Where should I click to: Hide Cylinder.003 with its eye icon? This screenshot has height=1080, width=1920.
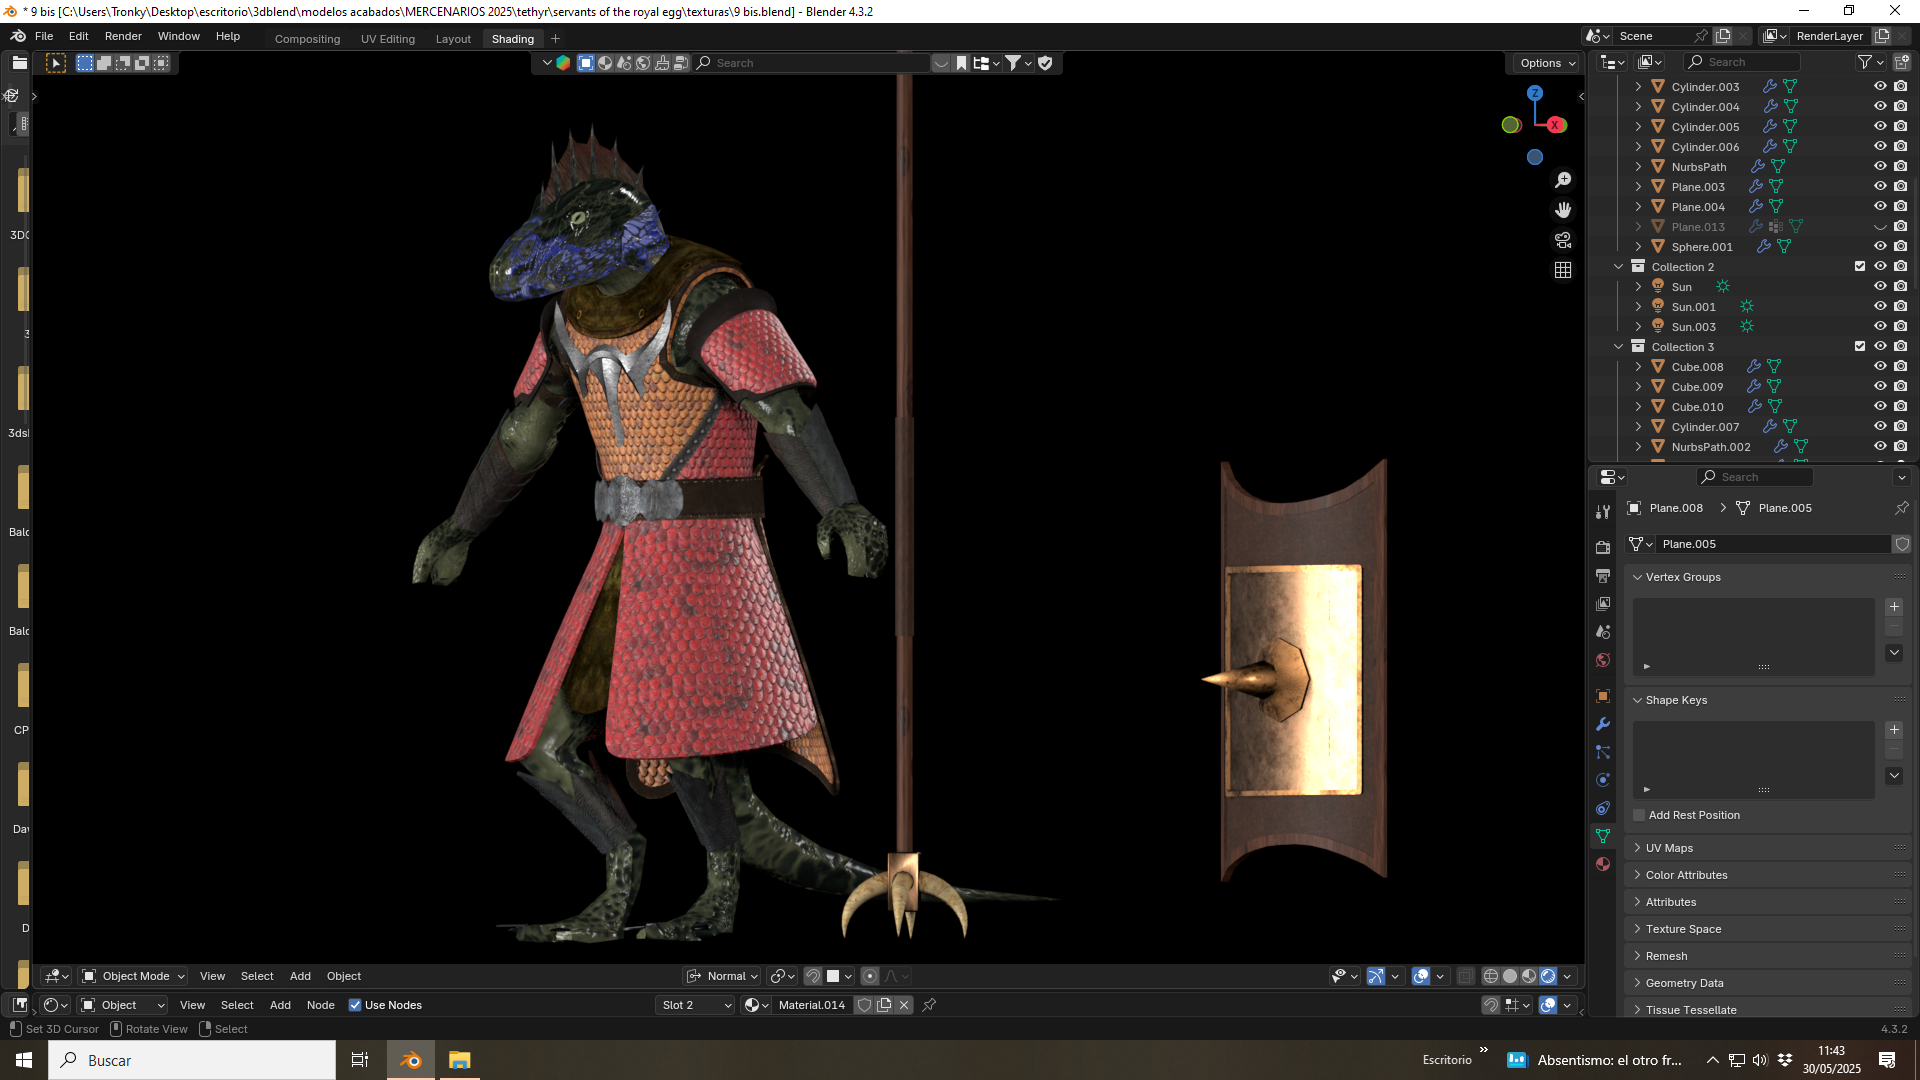[x=1880, y=87]
